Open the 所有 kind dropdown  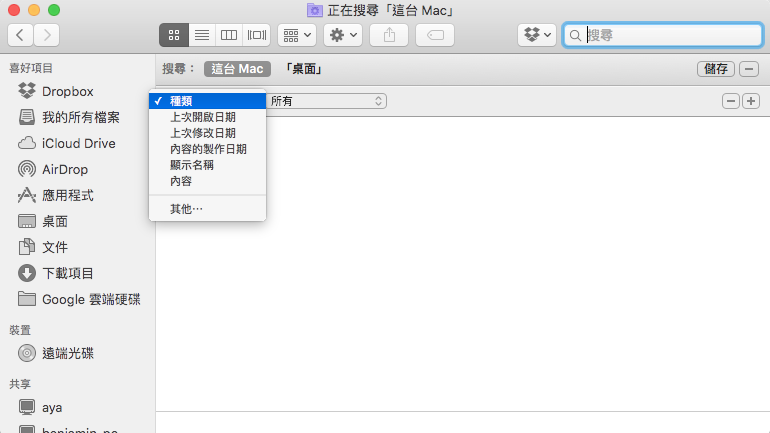[327, 101]
